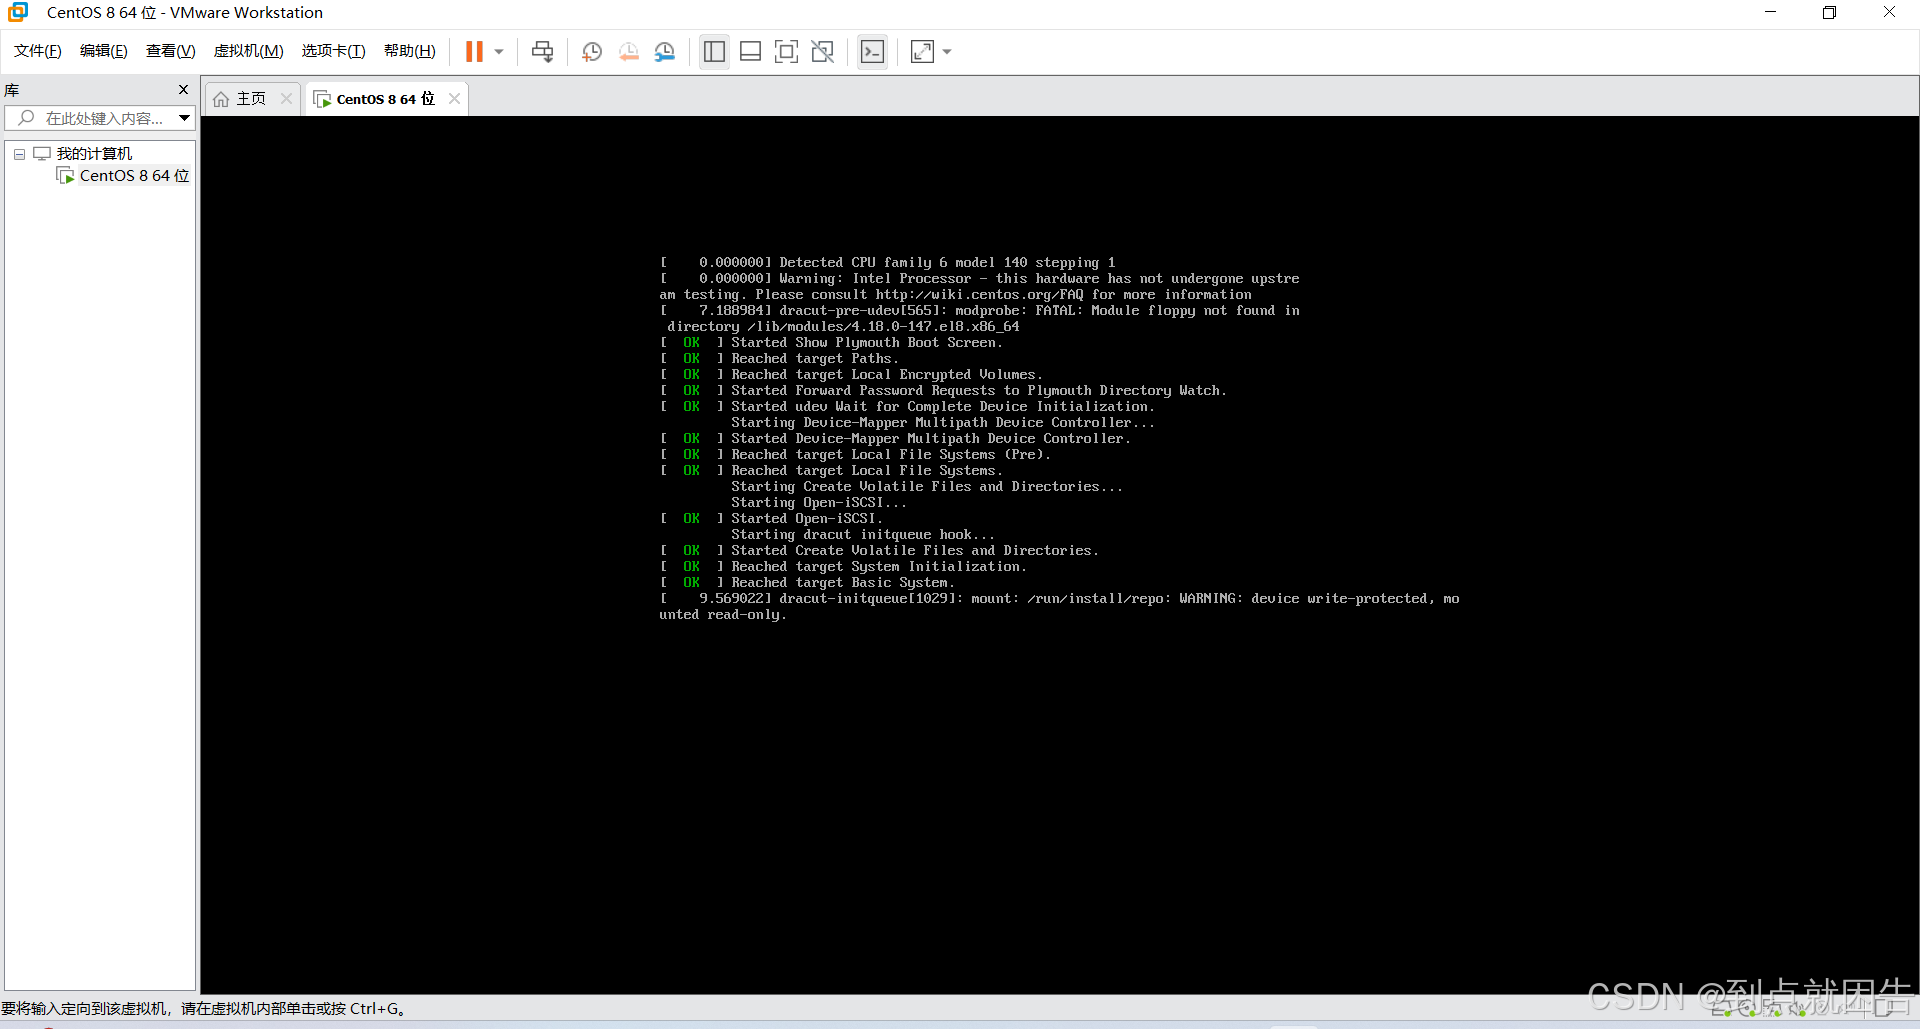The image size is (1920, 1029).
Task: Open the 查看(V) menu
Action: tap(170, 51)
